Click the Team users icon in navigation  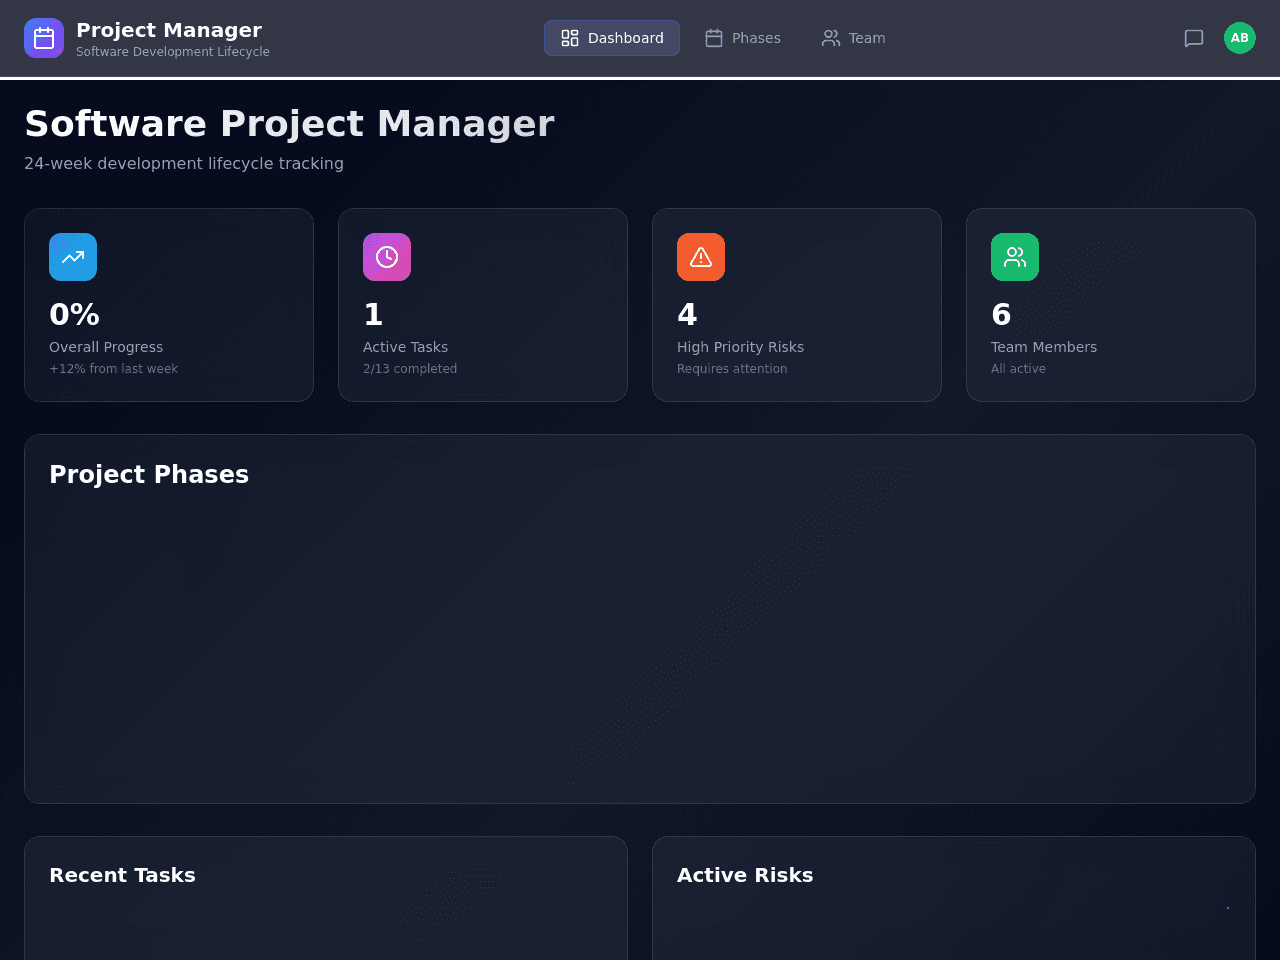click(x=831, y=38)
